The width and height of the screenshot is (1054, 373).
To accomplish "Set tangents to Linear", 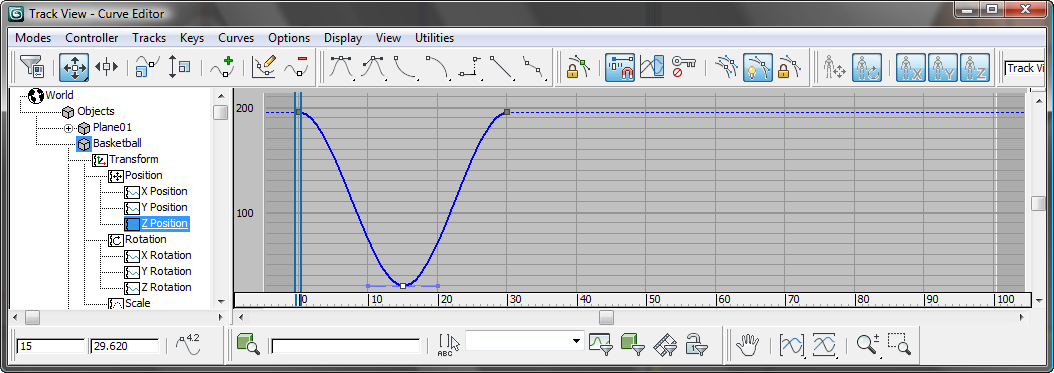I will pos(501,67).
